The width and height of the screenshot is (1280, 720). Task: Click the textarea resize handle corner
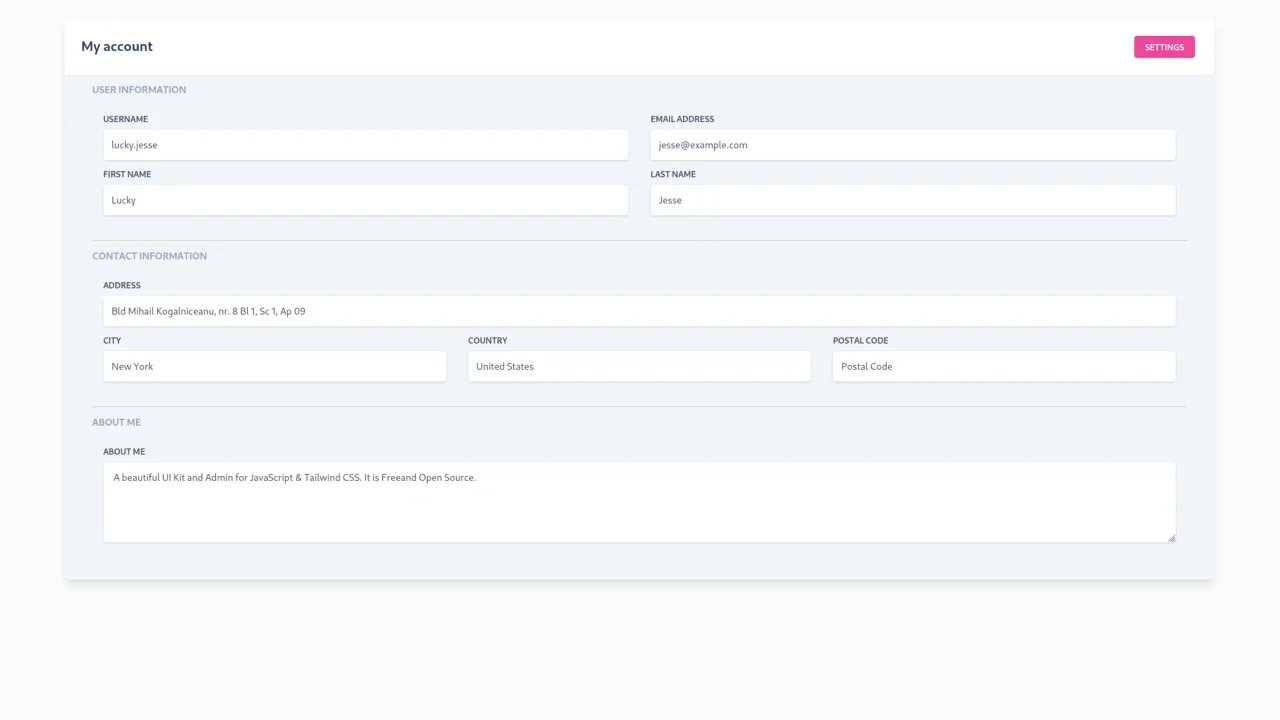click(x=1171, y=538)
